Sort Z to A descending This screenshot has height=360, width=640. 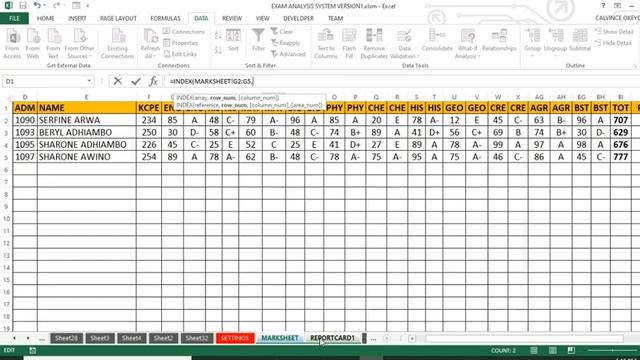218,50
